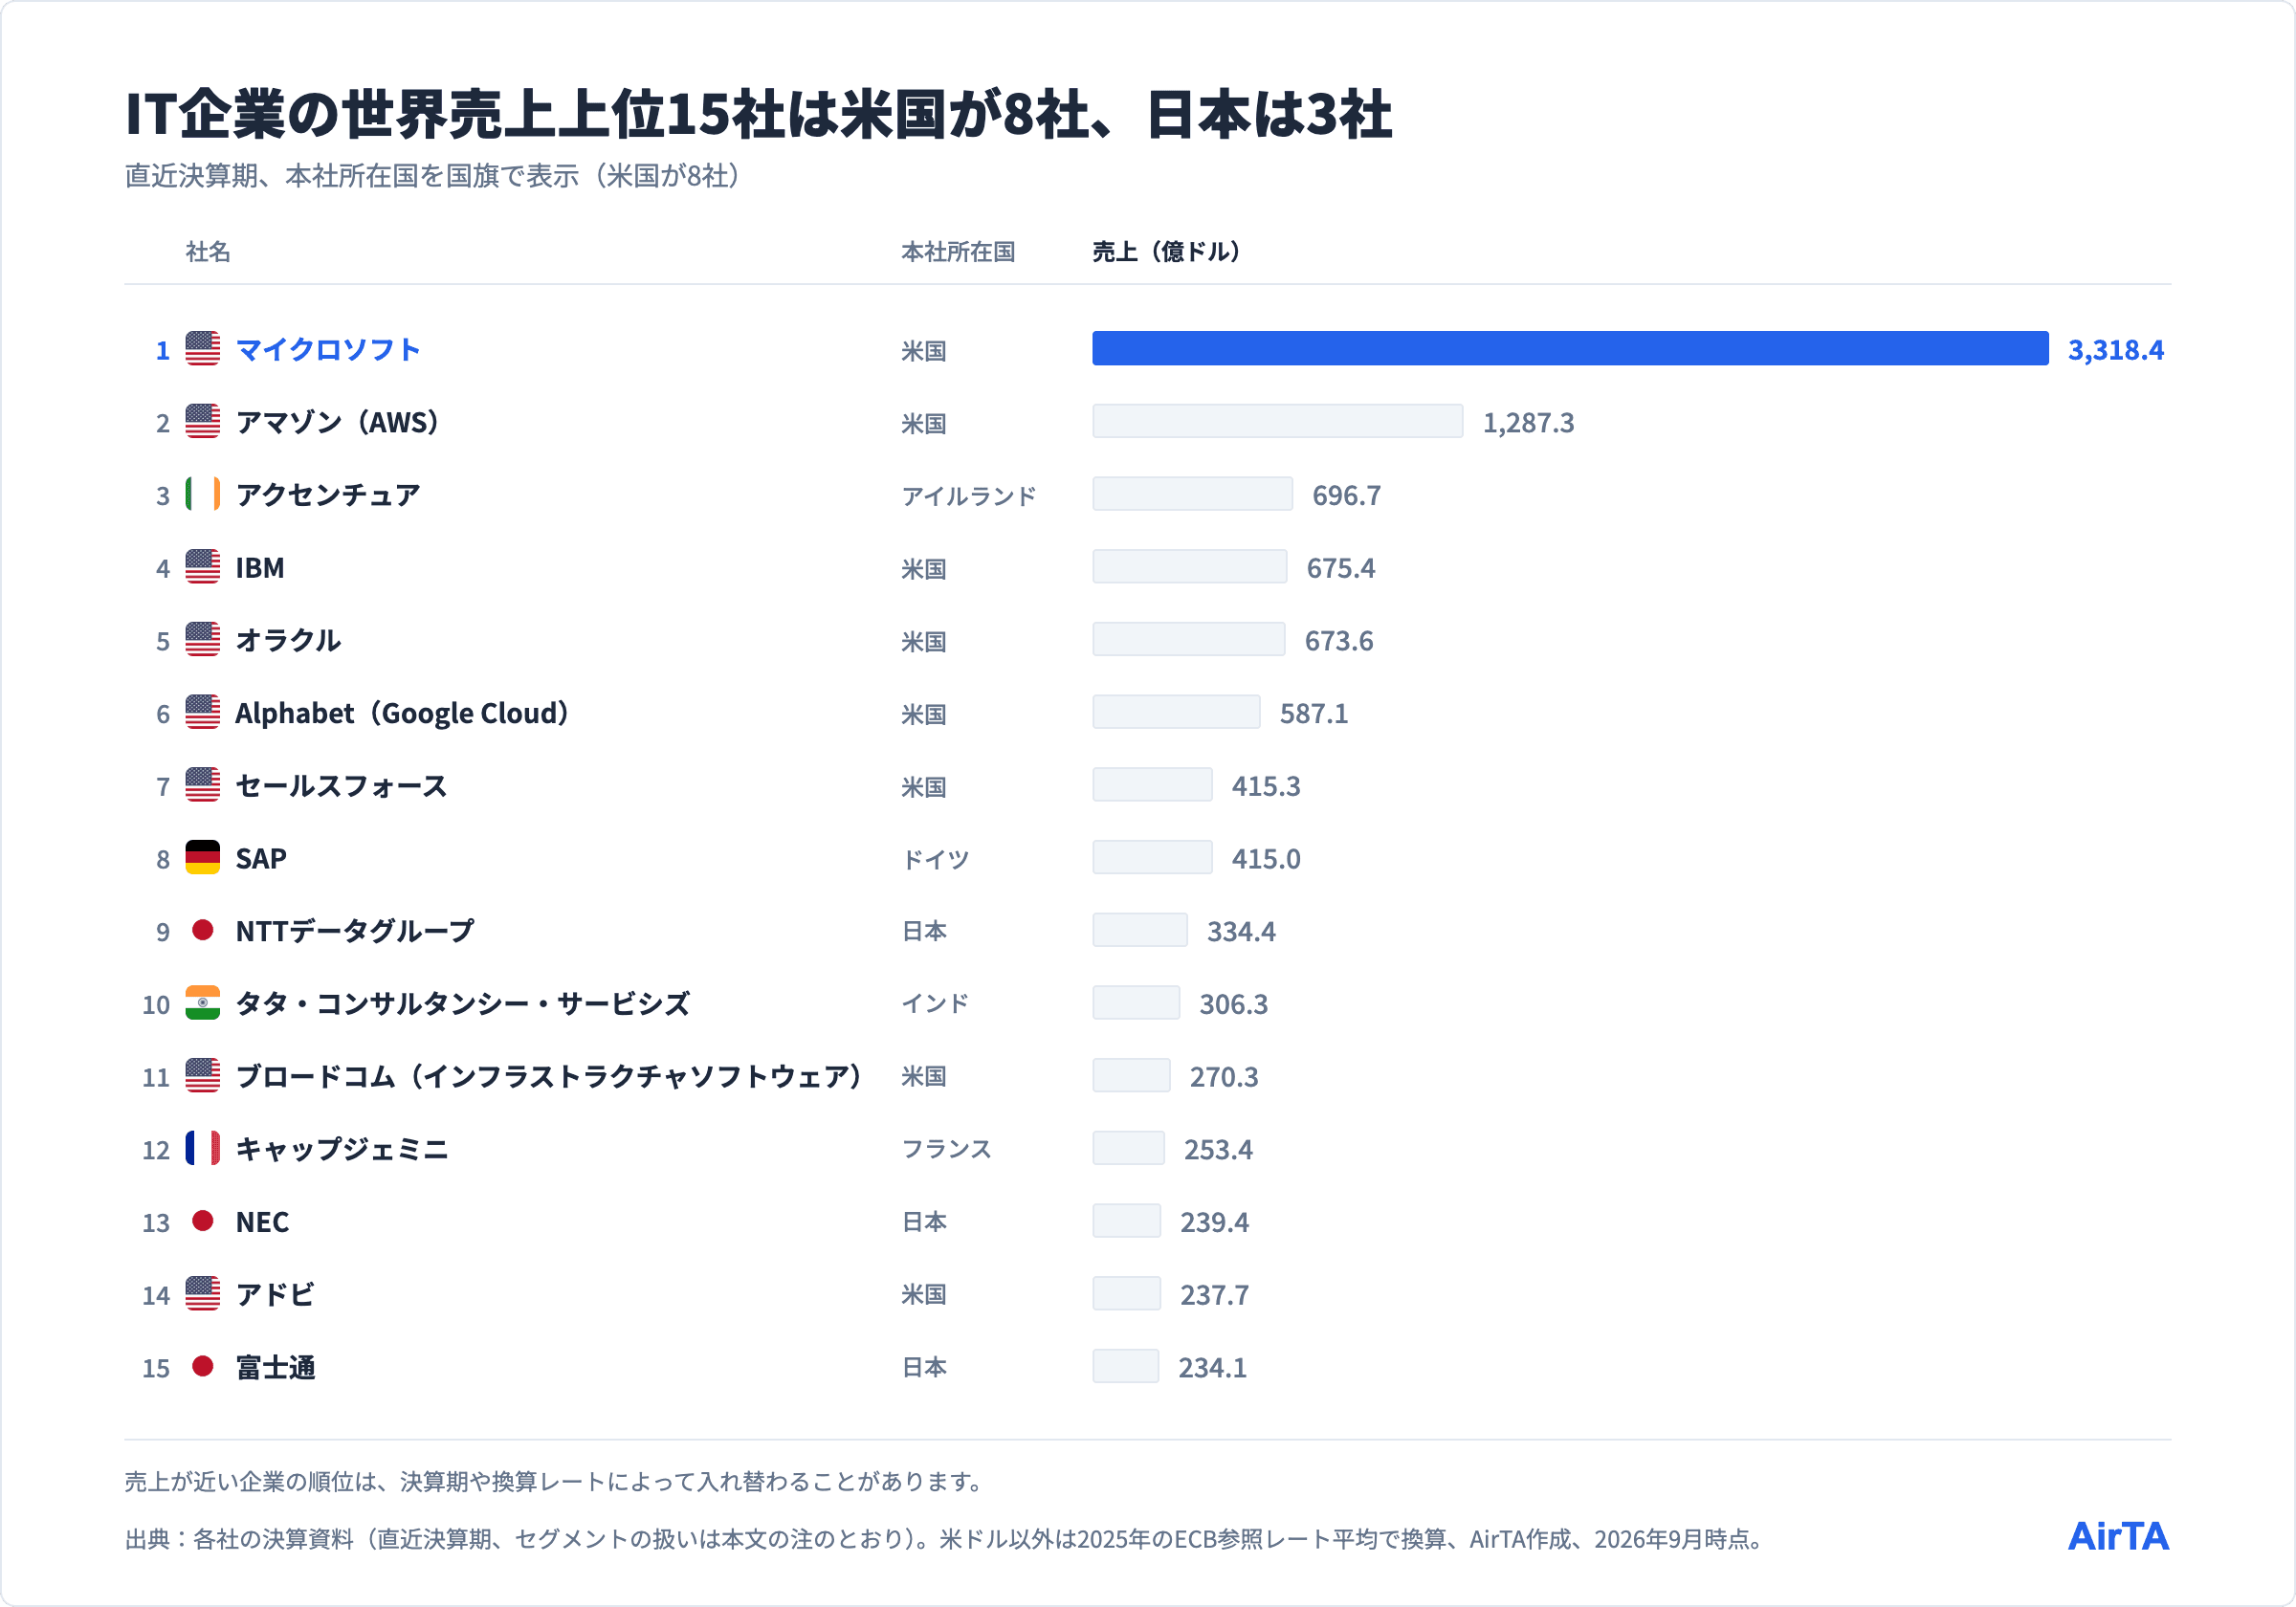Click the Ireland flag beside アクセンチュア
2296x1607 pixels.
tap(202, 494)
